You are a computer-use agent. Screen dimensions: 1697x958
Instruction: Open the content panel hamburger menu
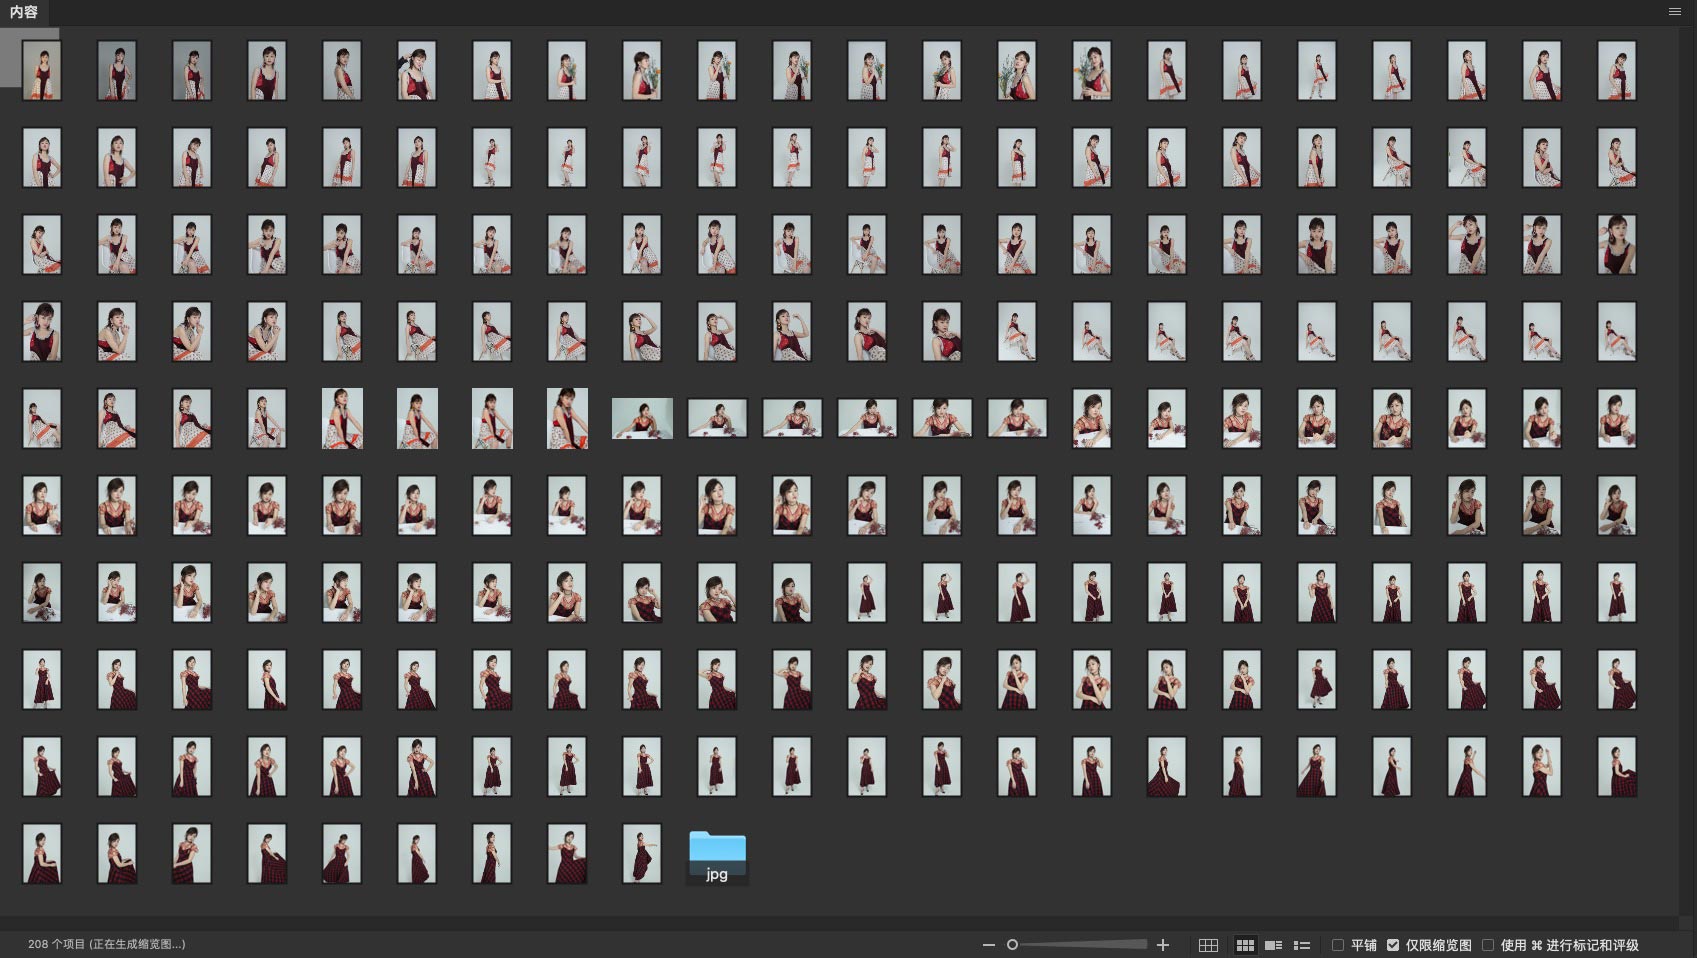coord(1675,12)
